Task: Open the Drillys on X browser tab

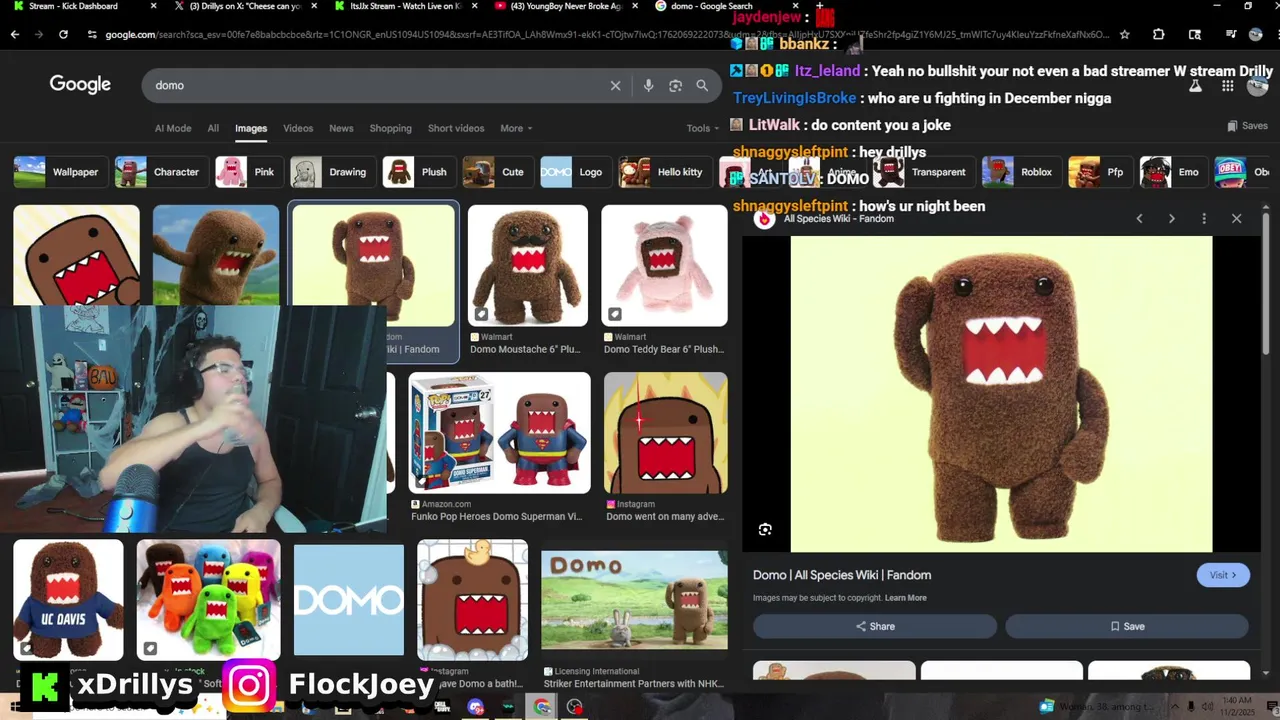Action: point(245,6)
